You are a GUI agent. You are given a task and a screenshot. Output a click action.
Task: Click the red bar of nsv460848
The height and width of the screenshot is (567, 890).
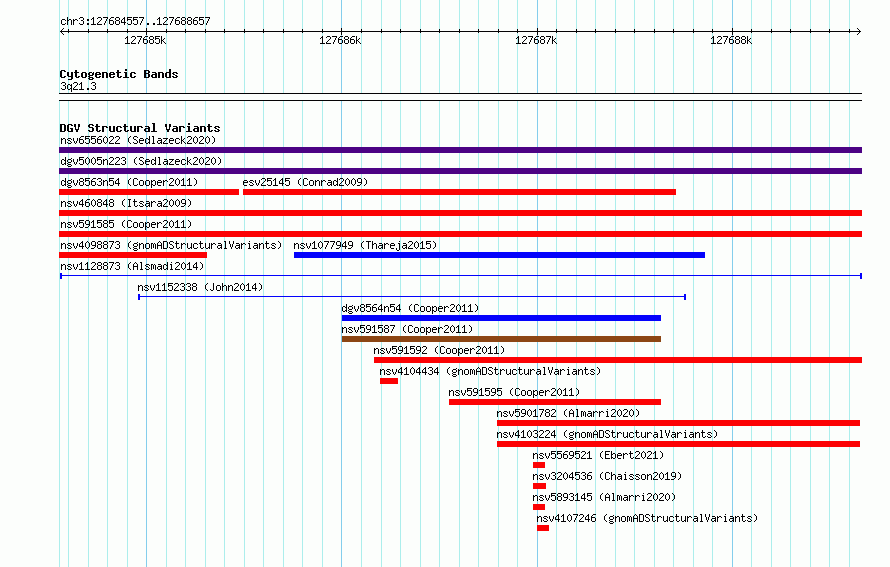460,213
